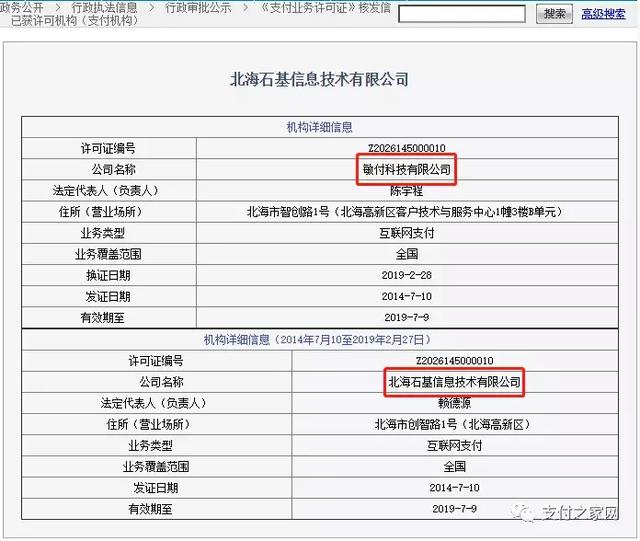Select the legal representative 陈宇程
Viewport: 640px width, 541px height.
click(407, 191)
